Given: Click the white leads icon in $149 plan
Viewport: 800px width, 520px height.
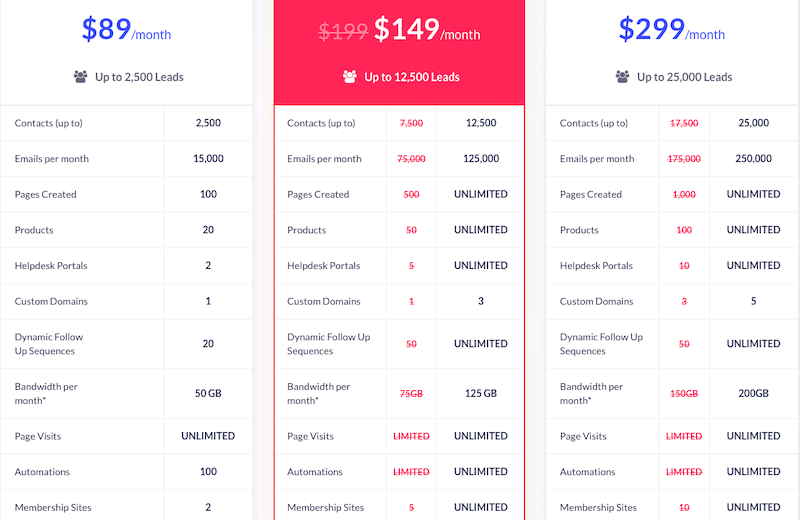Looking at the screenshot, I should click(x=349, y=77).
